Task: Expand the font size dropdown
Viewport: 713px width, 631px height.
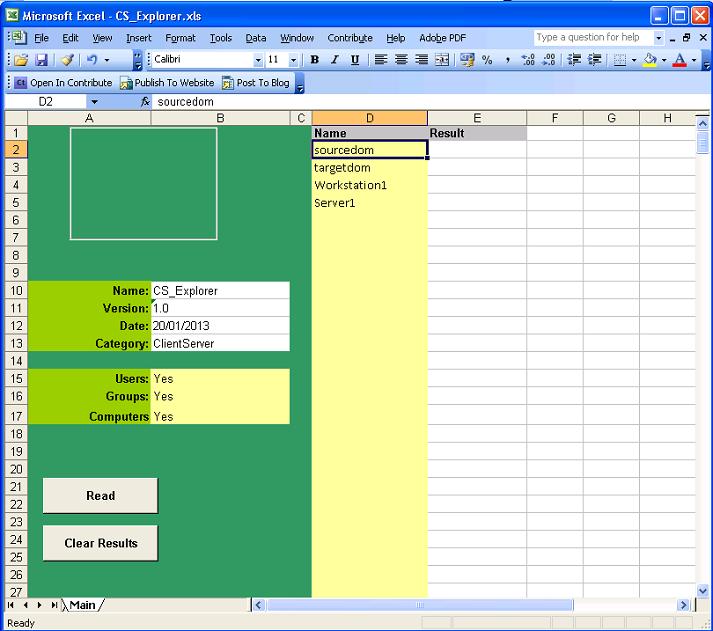Action: coord(293,60)
